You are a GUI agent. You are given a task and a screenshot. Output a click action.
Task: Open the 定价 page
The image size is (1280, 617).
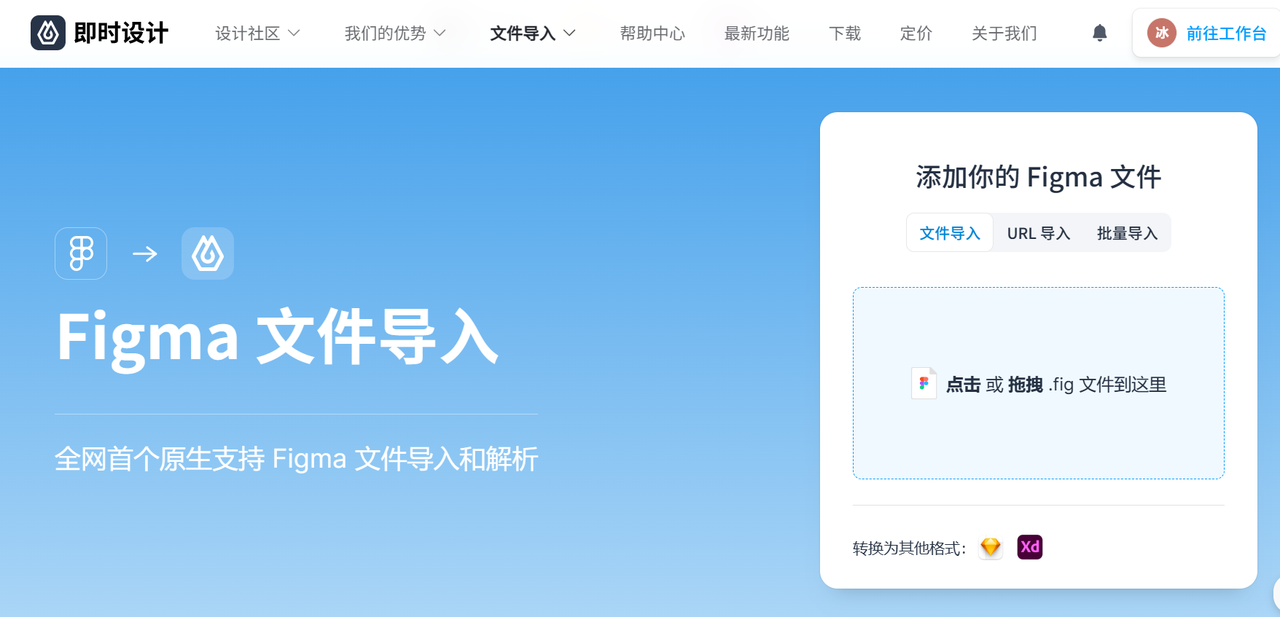pos(916,33)
